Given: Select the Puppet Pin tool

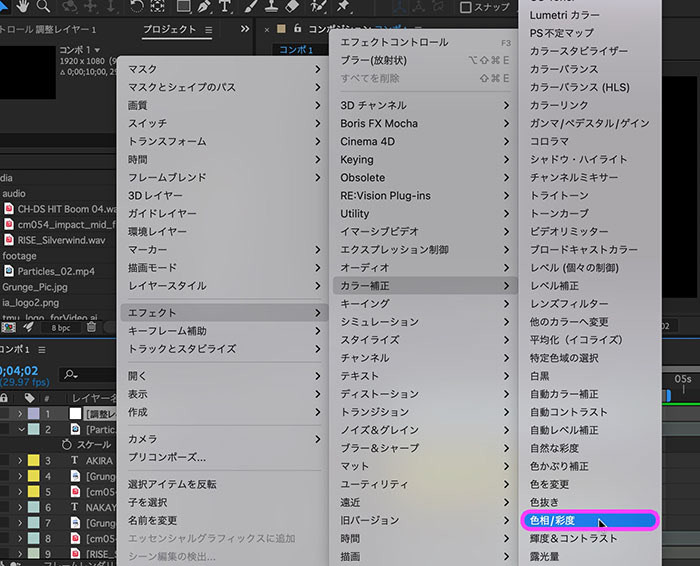Looking at the screenshot, I should [x=343, y=6].
